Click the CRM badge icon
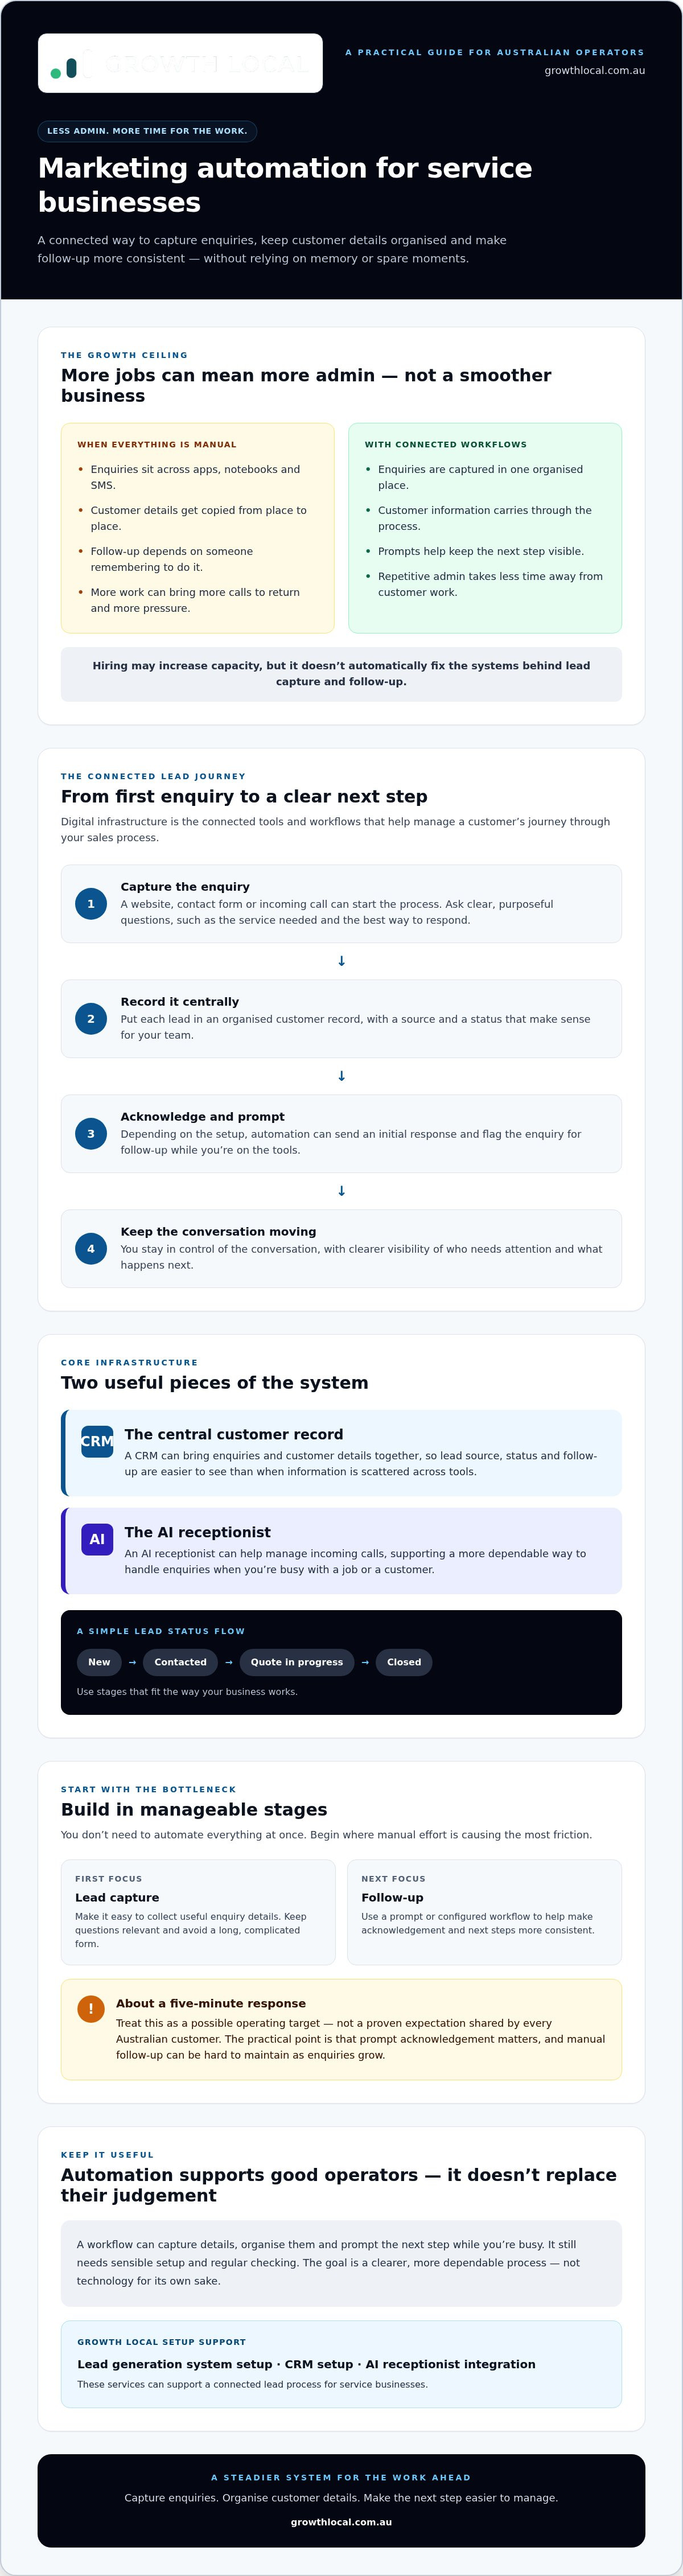 97,1441
